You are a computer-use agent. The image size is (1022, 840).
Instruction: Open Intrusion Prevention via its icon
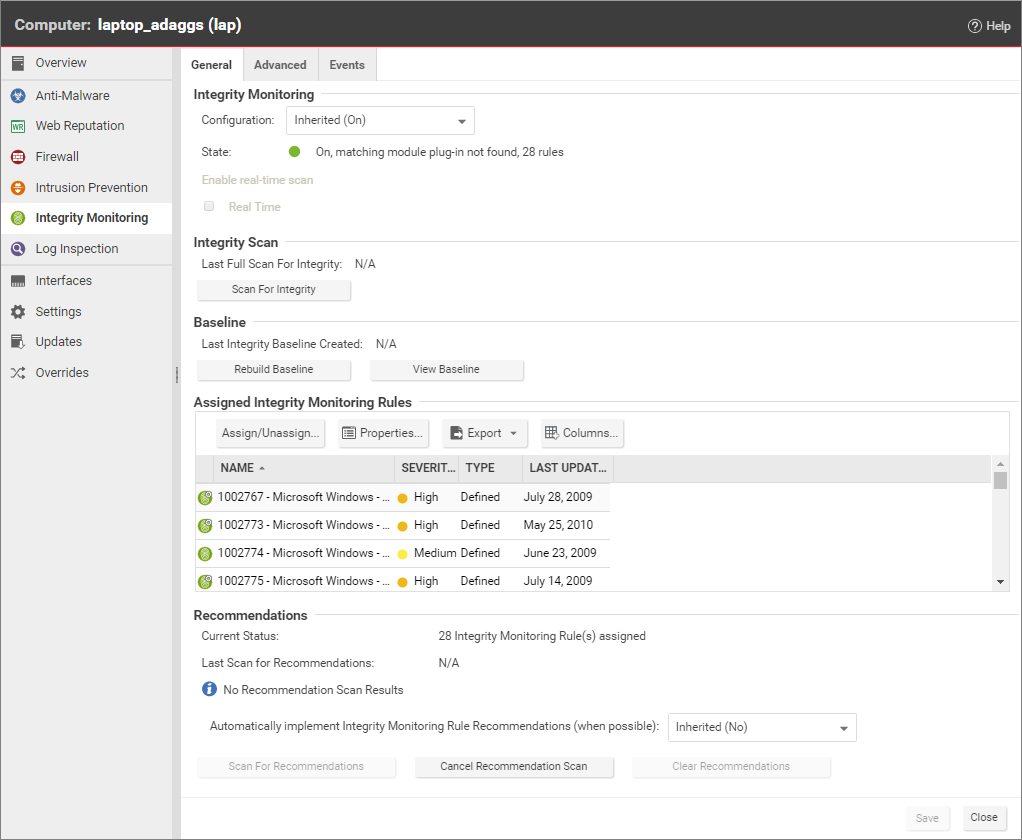click(x=18, y=188)
